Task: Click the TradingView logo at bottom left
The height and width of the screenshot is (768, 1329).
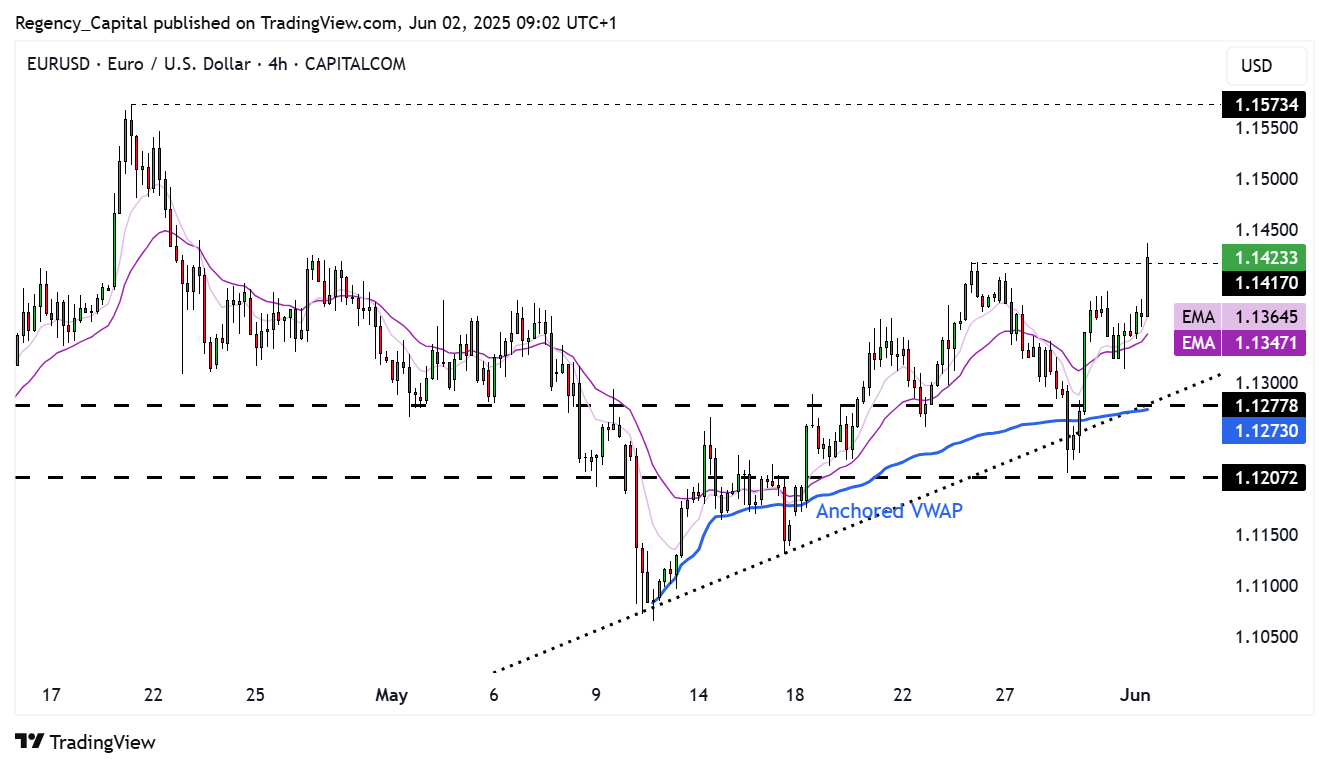Action: click(87, 742)
